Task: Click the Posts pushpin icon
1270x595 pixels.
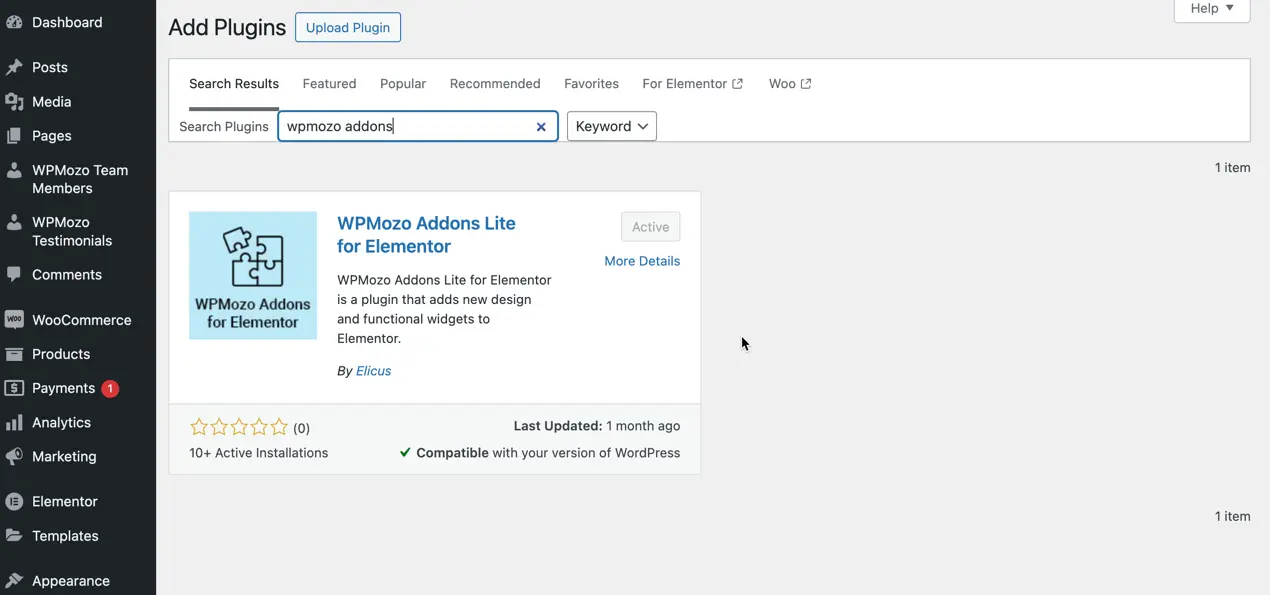Action: [x=14, y=67]
